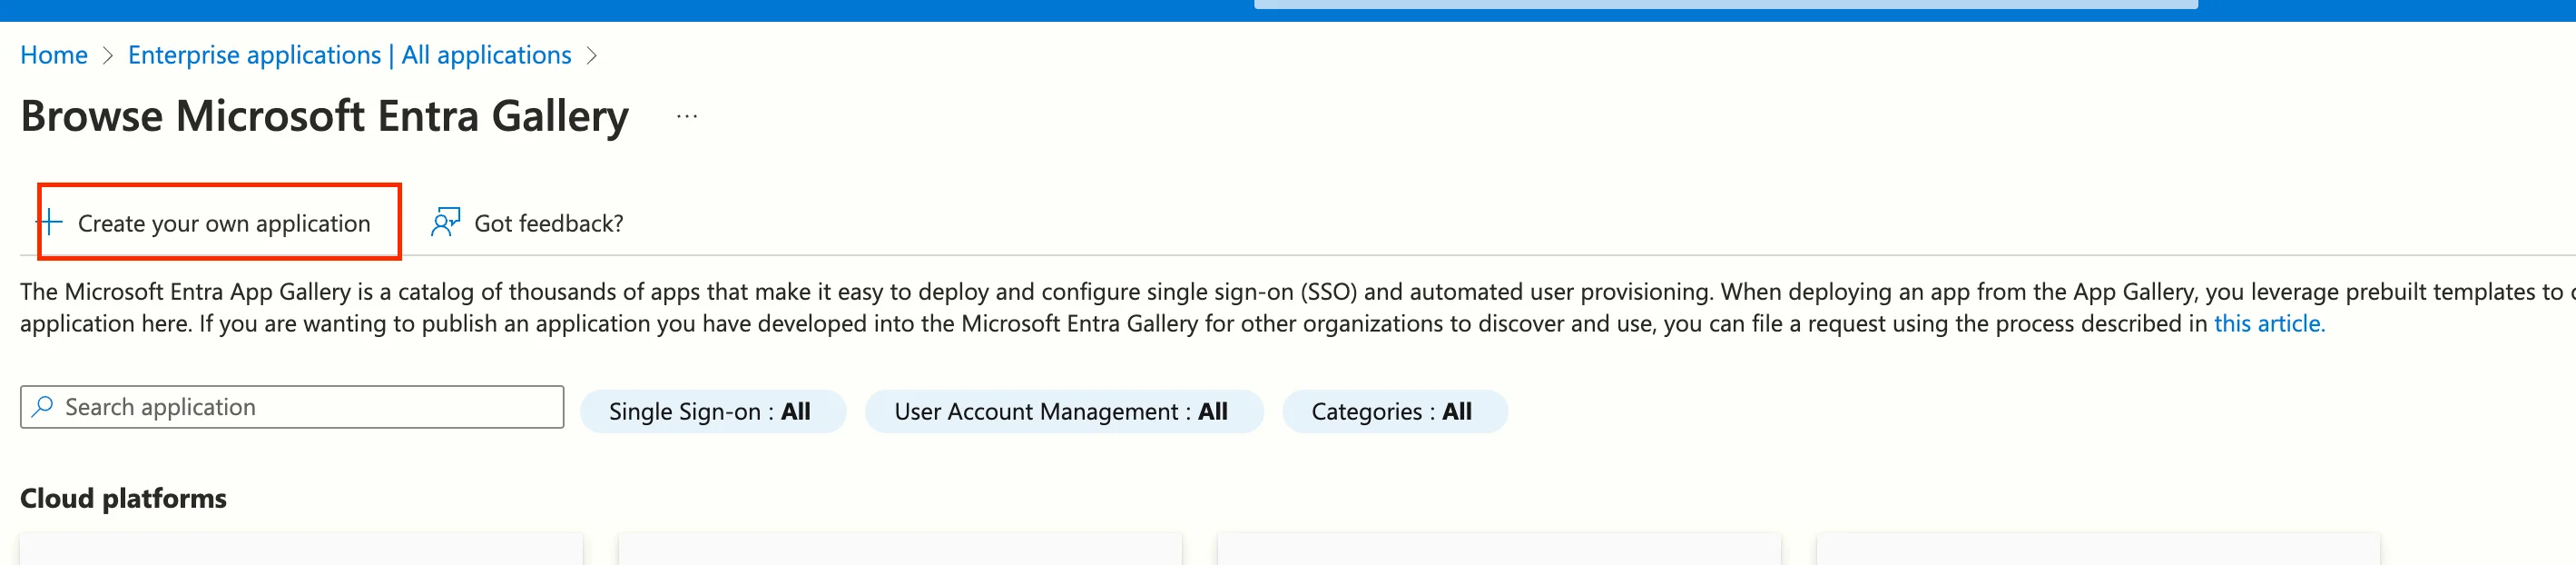Screen dimensions: 2576x565
Task: Navigate to Home via the breadcrumb
Action: (x=53, y=55)
